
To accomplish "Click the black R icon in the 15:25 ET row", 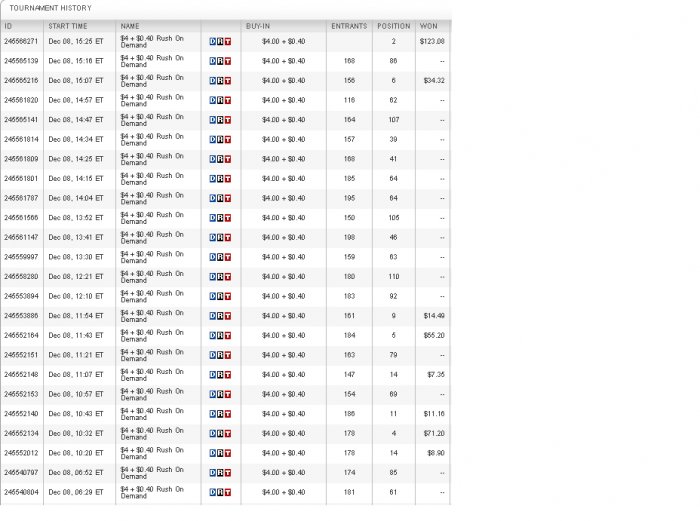I will (x=220, y=42).
